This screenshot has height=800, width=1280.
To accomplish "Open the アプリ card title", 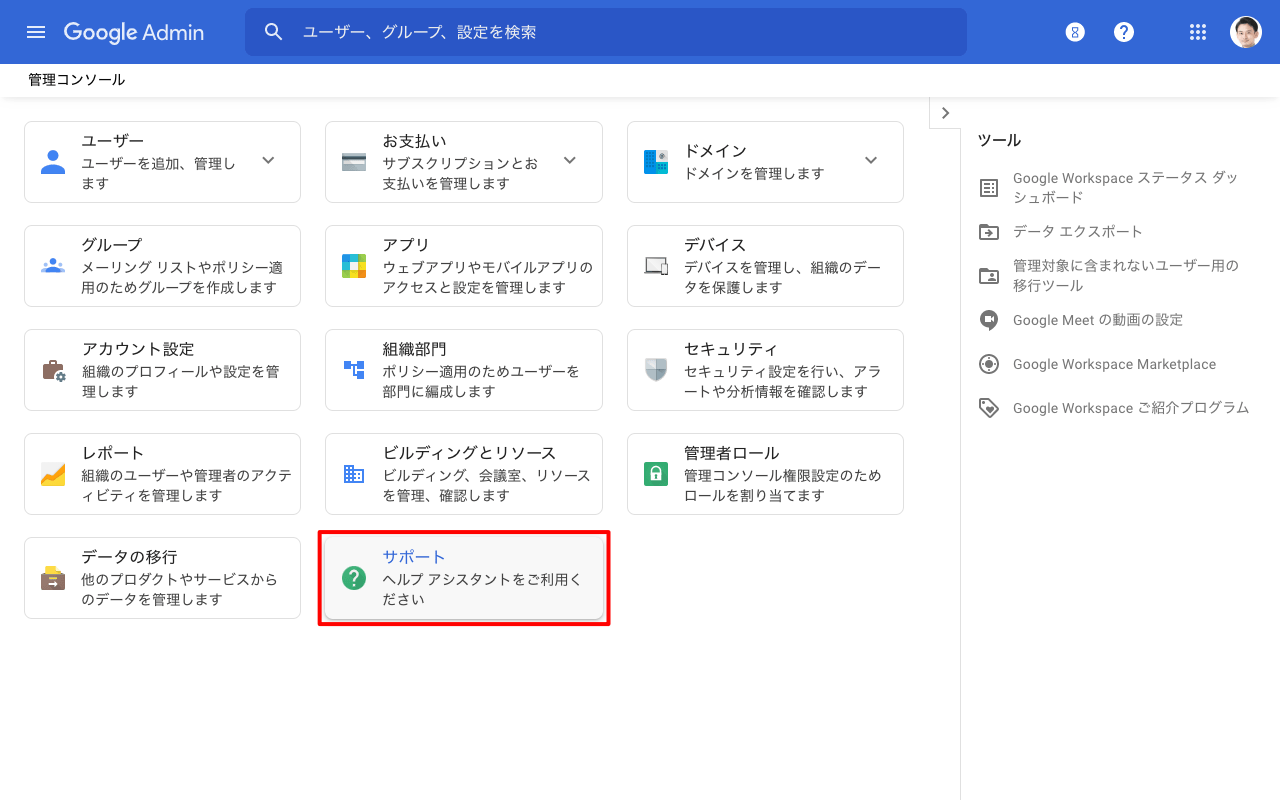I will pos(407,245).
